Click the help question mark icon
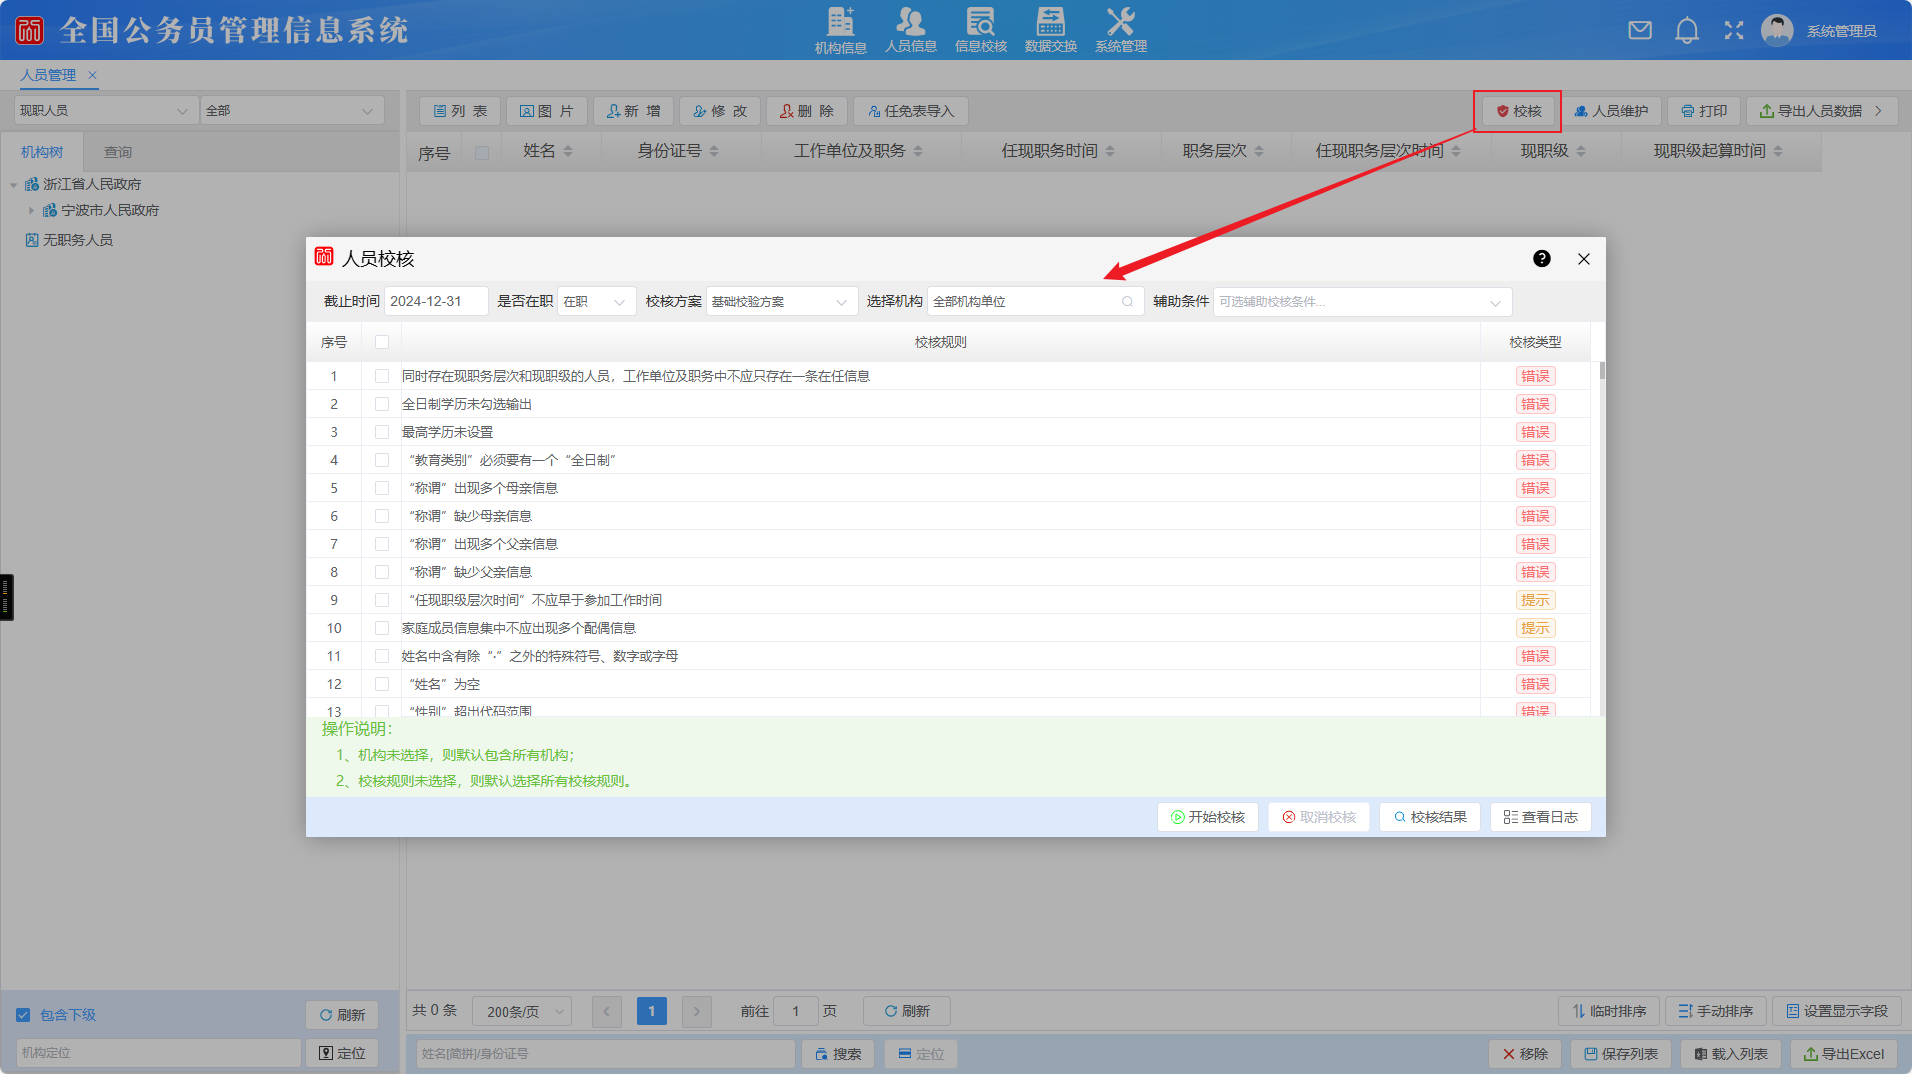 pyautogui.click(x=1542, y=259)
